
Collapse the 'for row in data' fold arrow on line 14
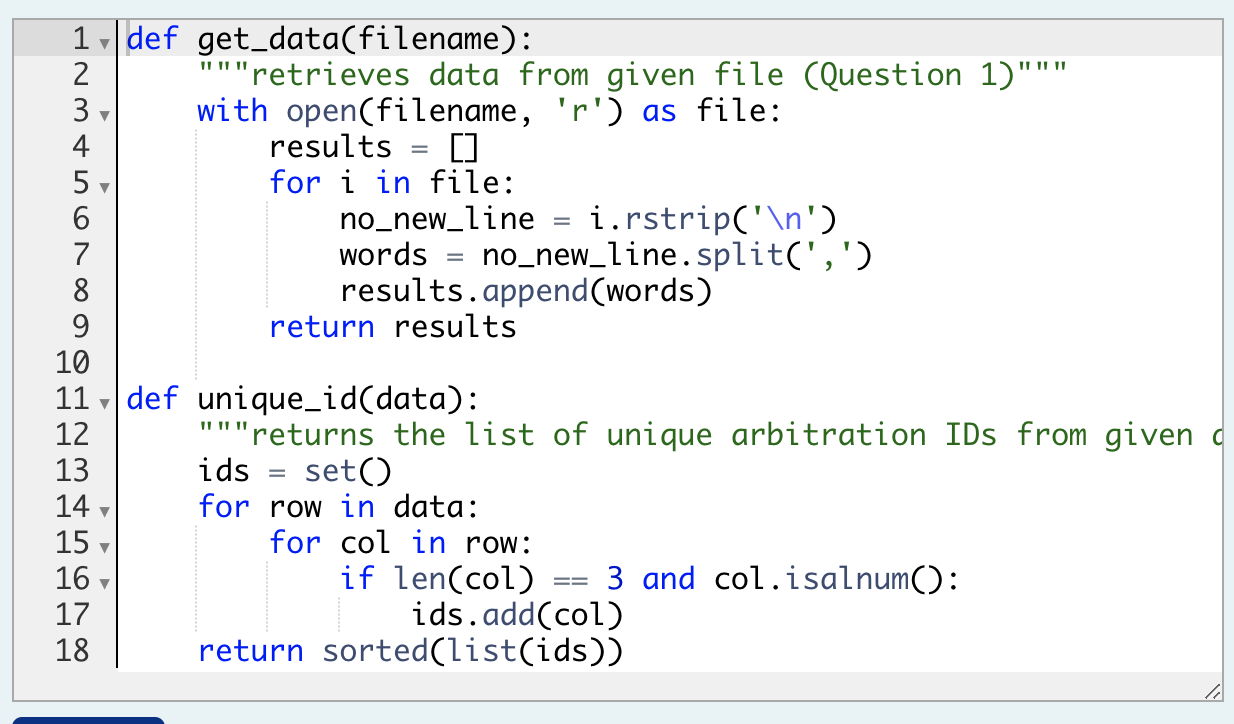(104, 510)
